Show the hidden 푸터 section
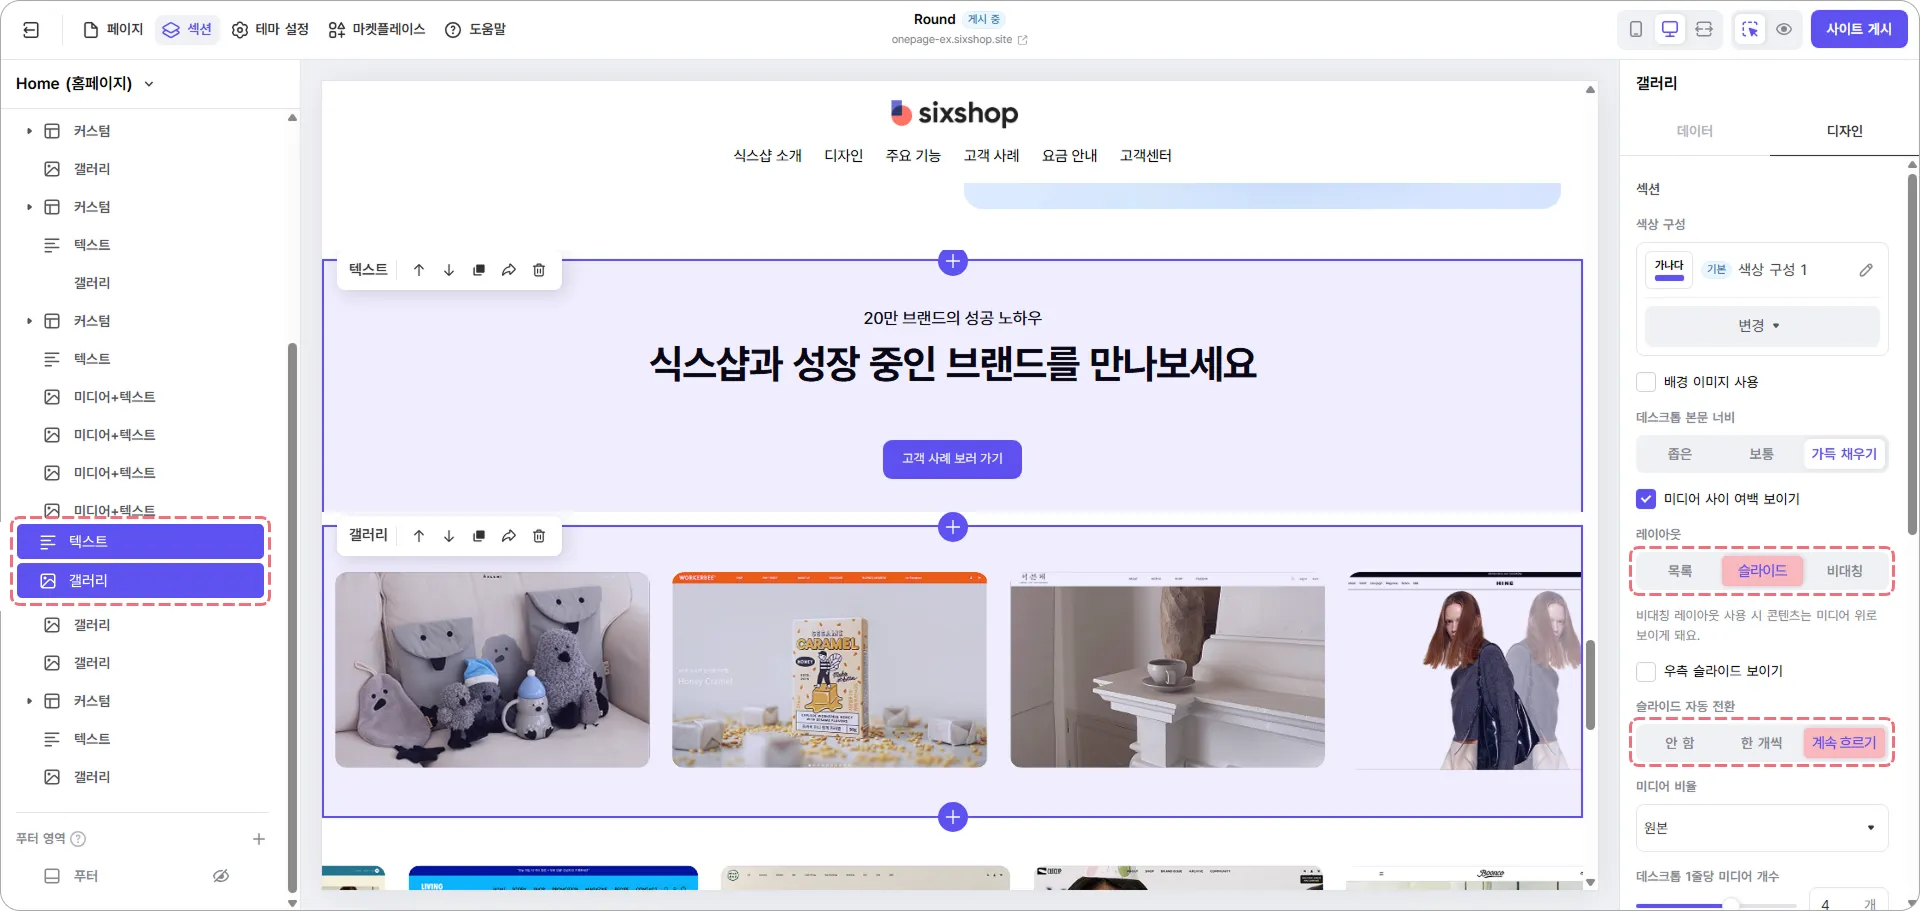This screenshot has width=1920, height=911. pyautogui.click(x=221, y=876)
